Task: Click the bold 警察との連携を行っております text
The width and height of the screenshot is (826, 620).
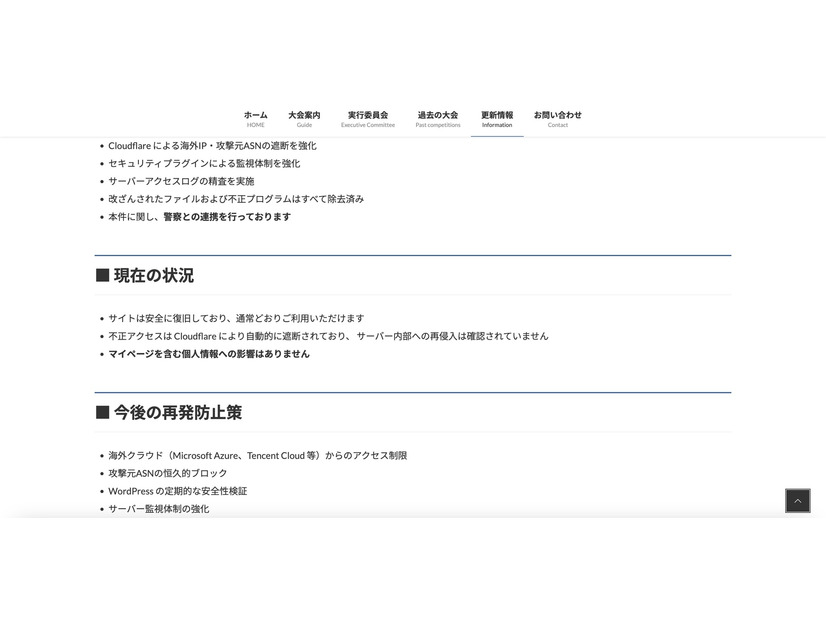Action: (x=227, y=217)
